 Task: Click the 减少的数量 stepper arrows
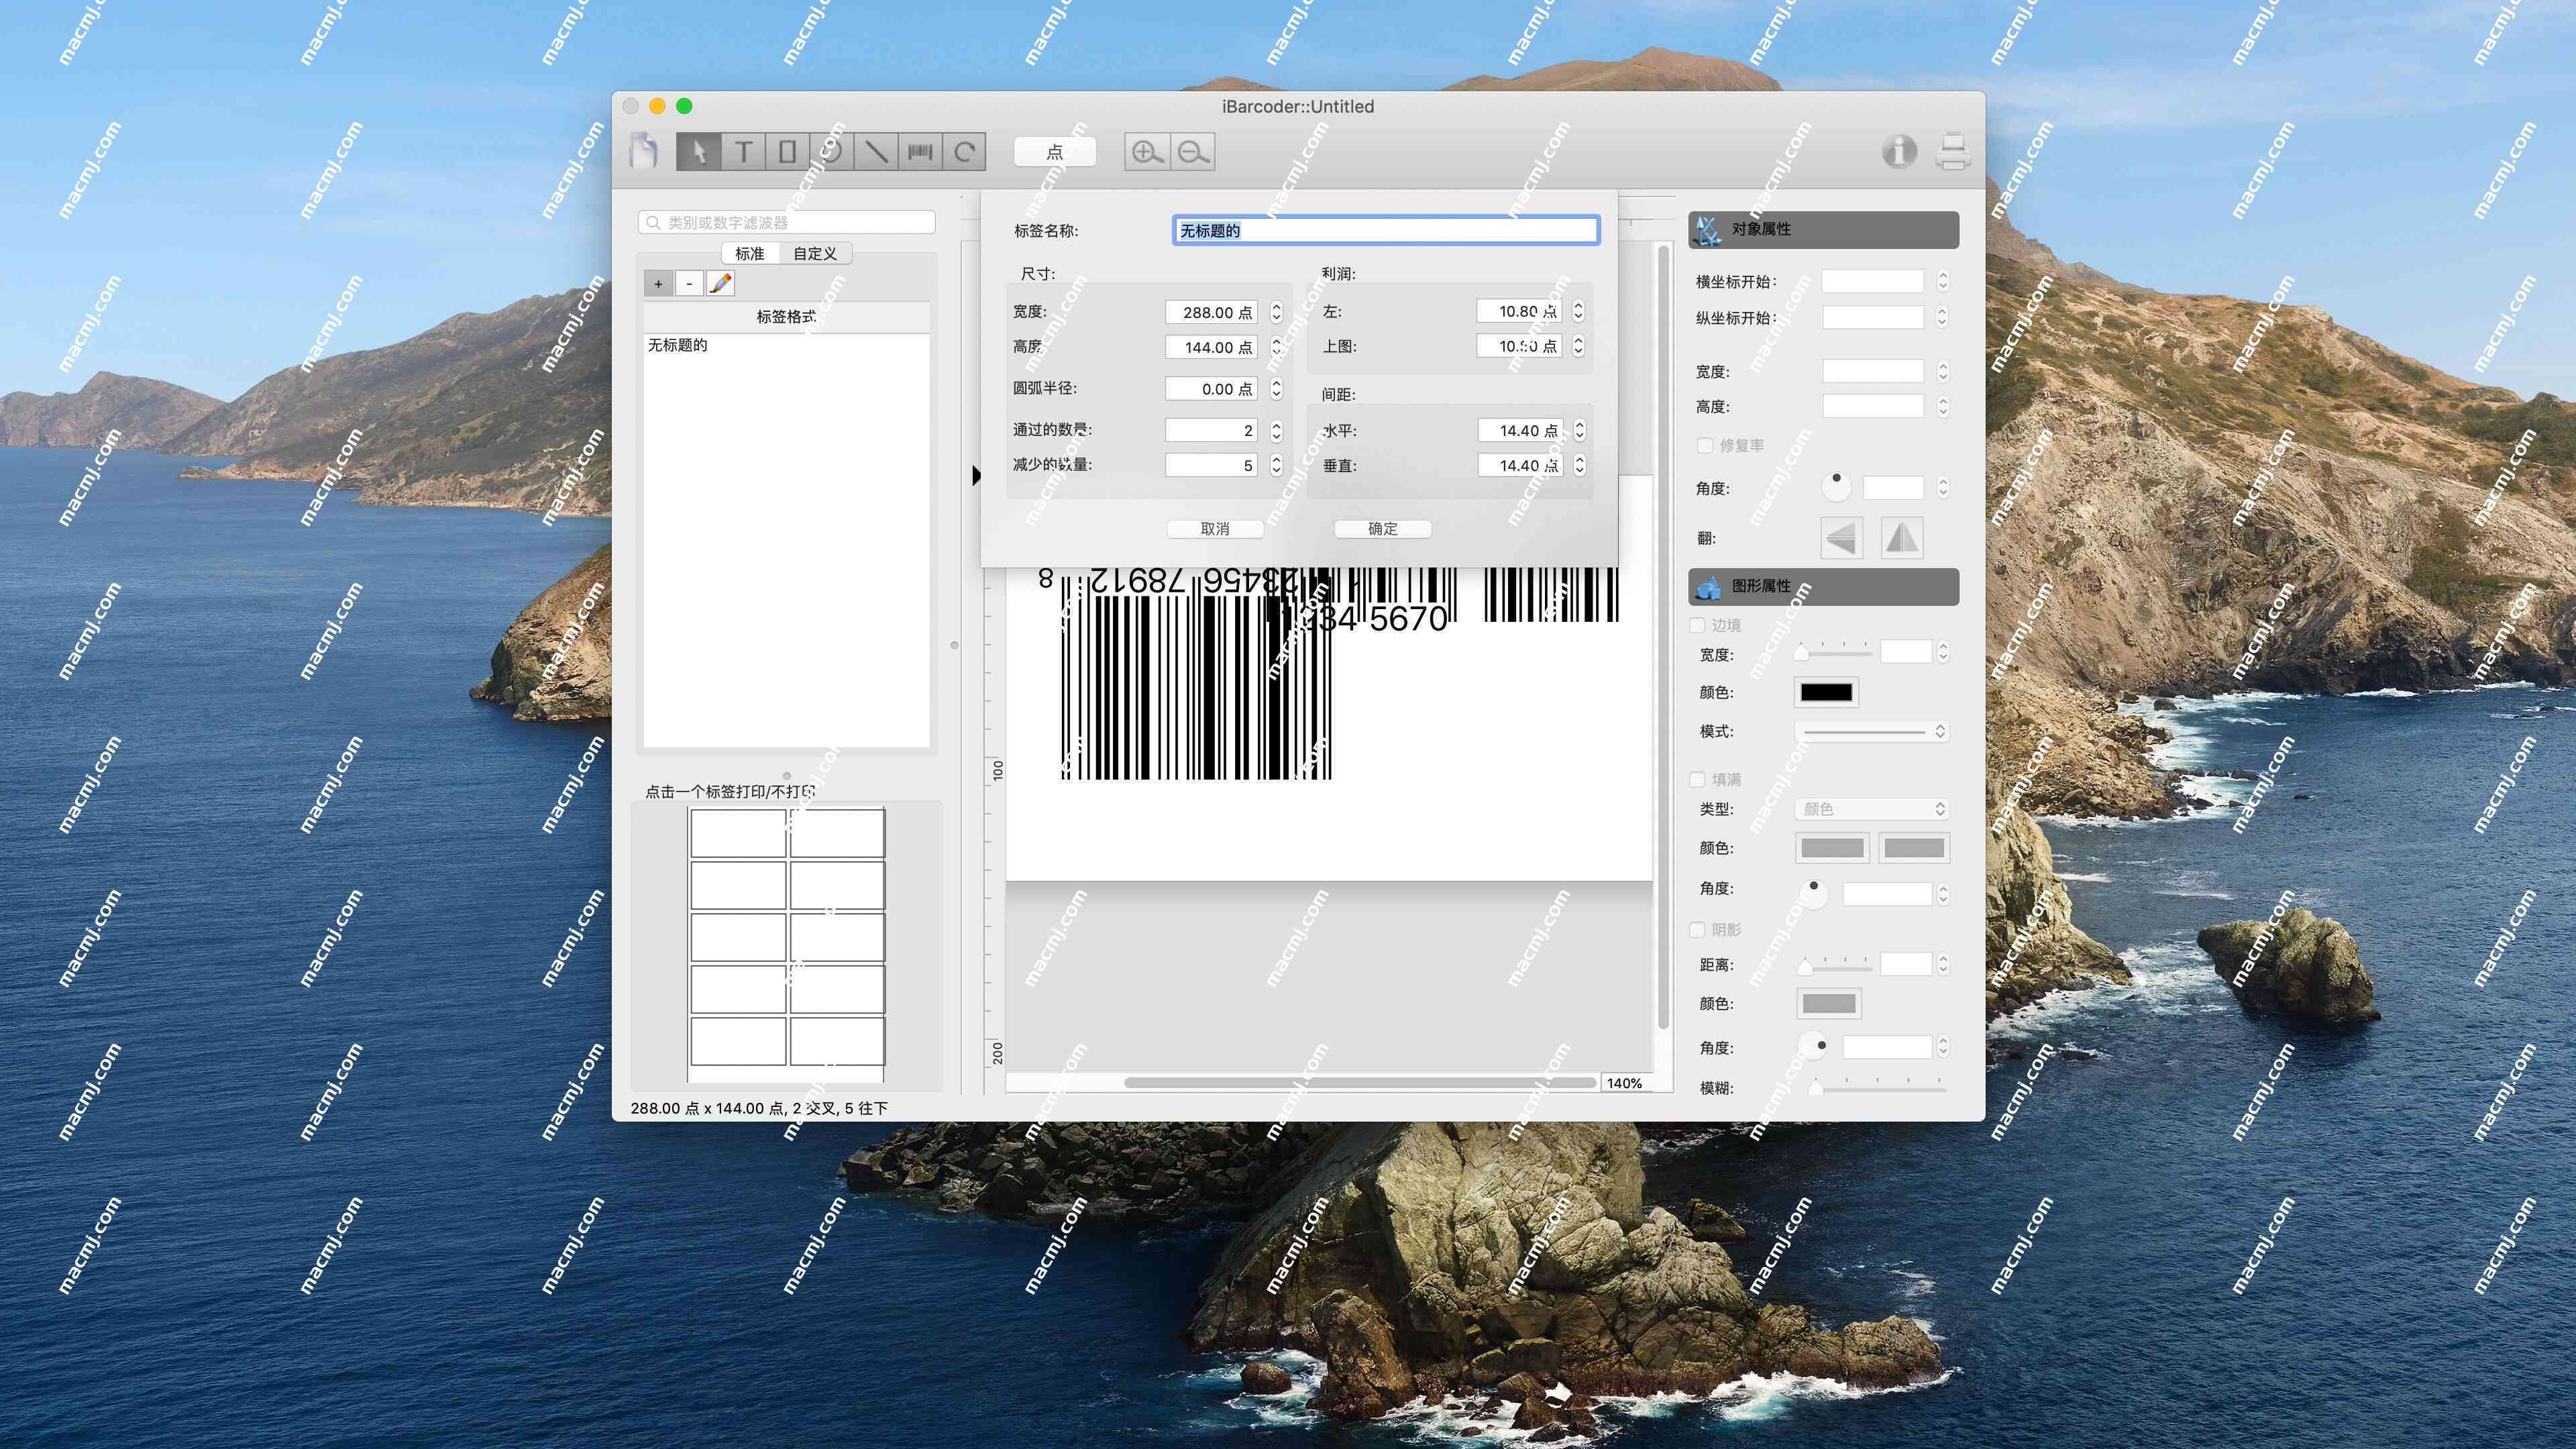point(1276,465)
